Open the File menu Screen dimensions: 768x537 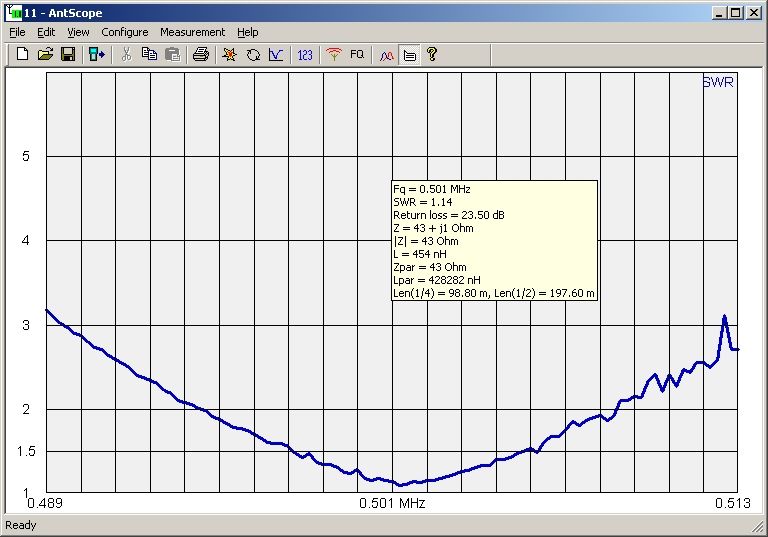pyautogui.click(x=17, y=32)
